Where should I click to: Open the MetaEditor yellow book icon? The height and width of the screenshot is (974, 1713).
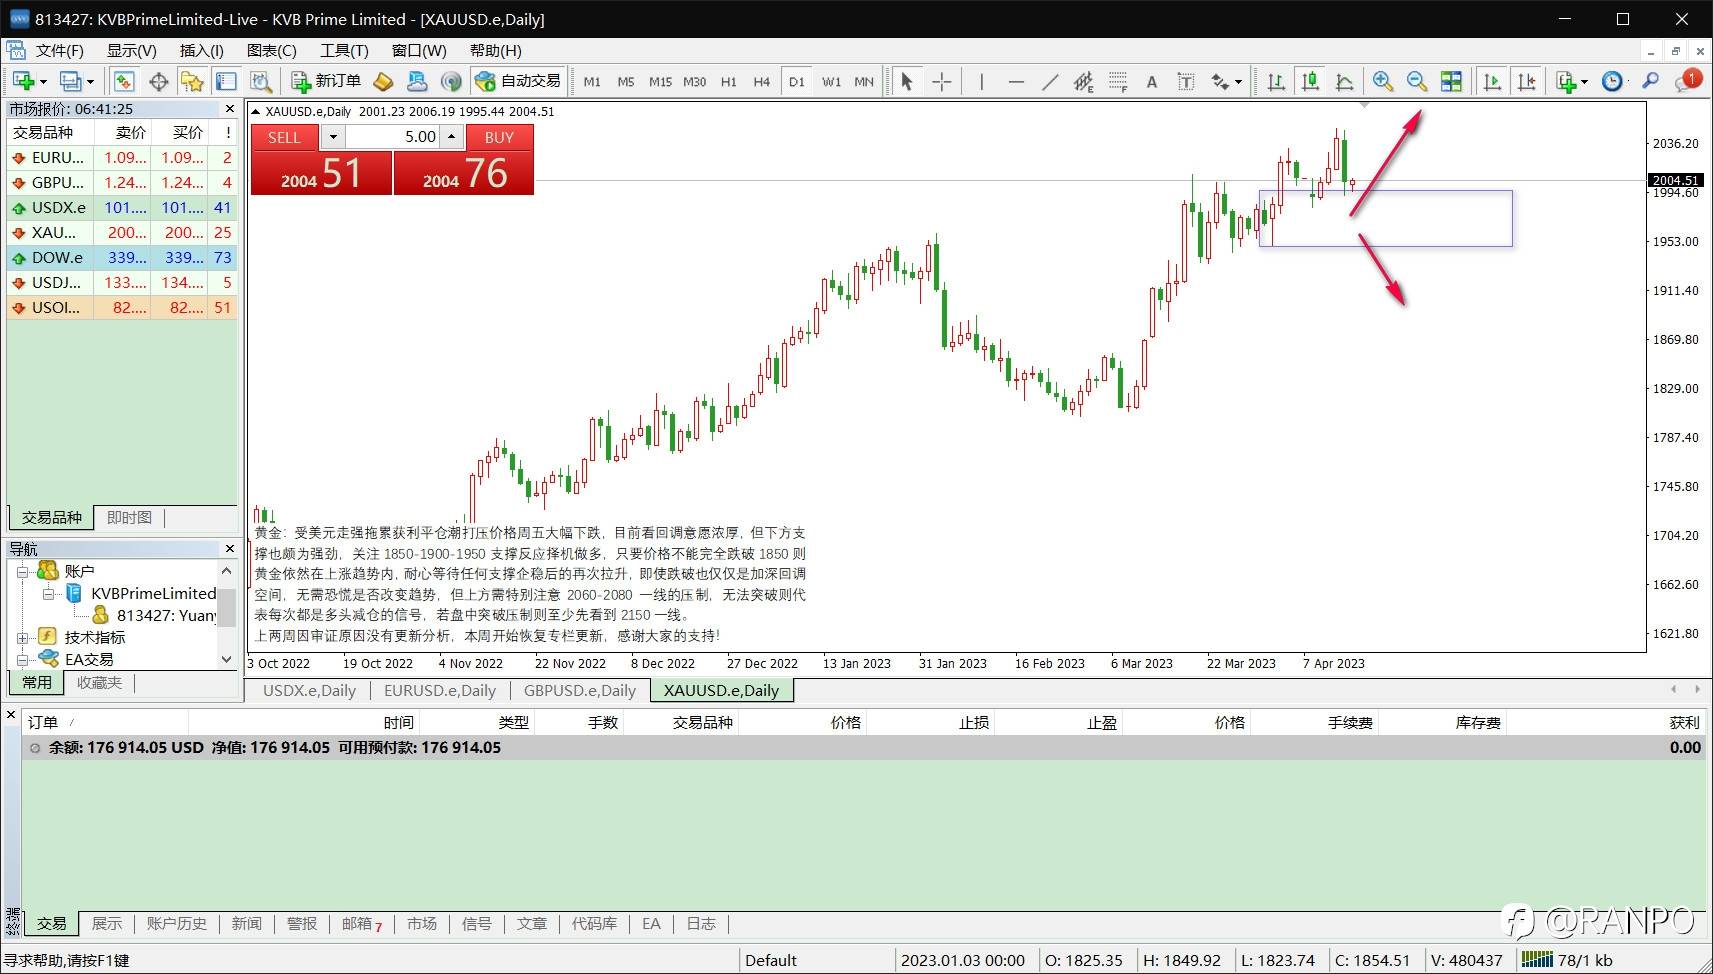coord(383,81)
